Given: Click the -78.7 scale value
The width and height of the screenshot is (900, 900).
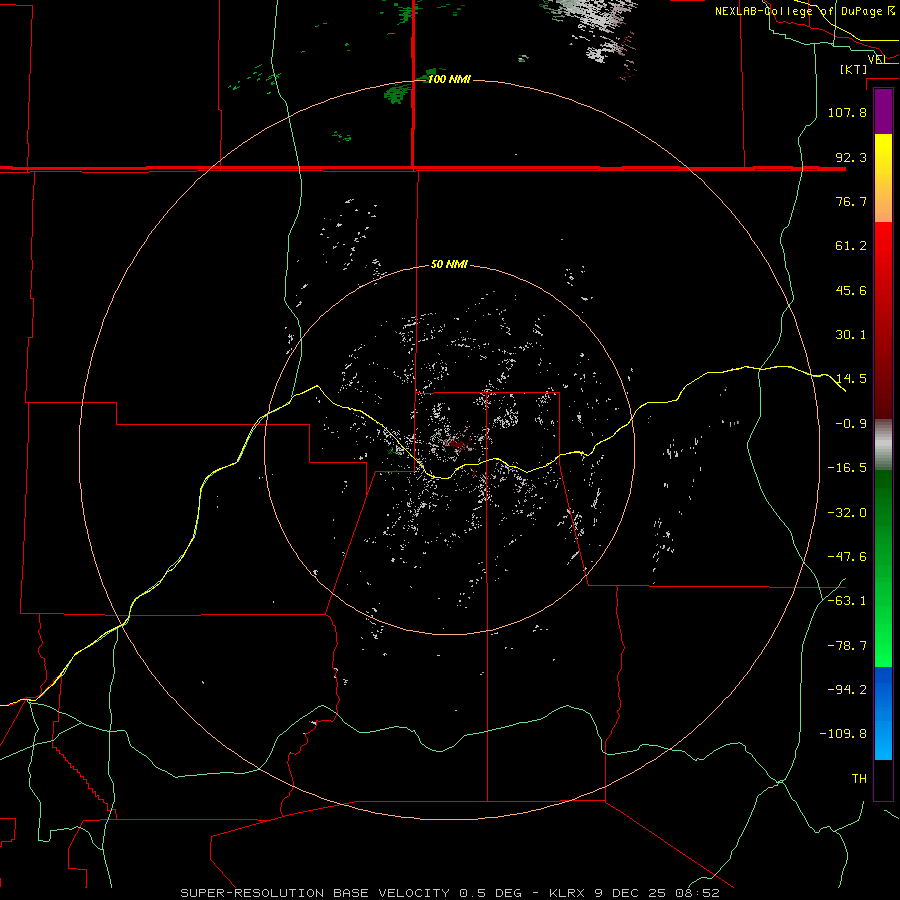Looking at the screenshot, I should [847, 646].
